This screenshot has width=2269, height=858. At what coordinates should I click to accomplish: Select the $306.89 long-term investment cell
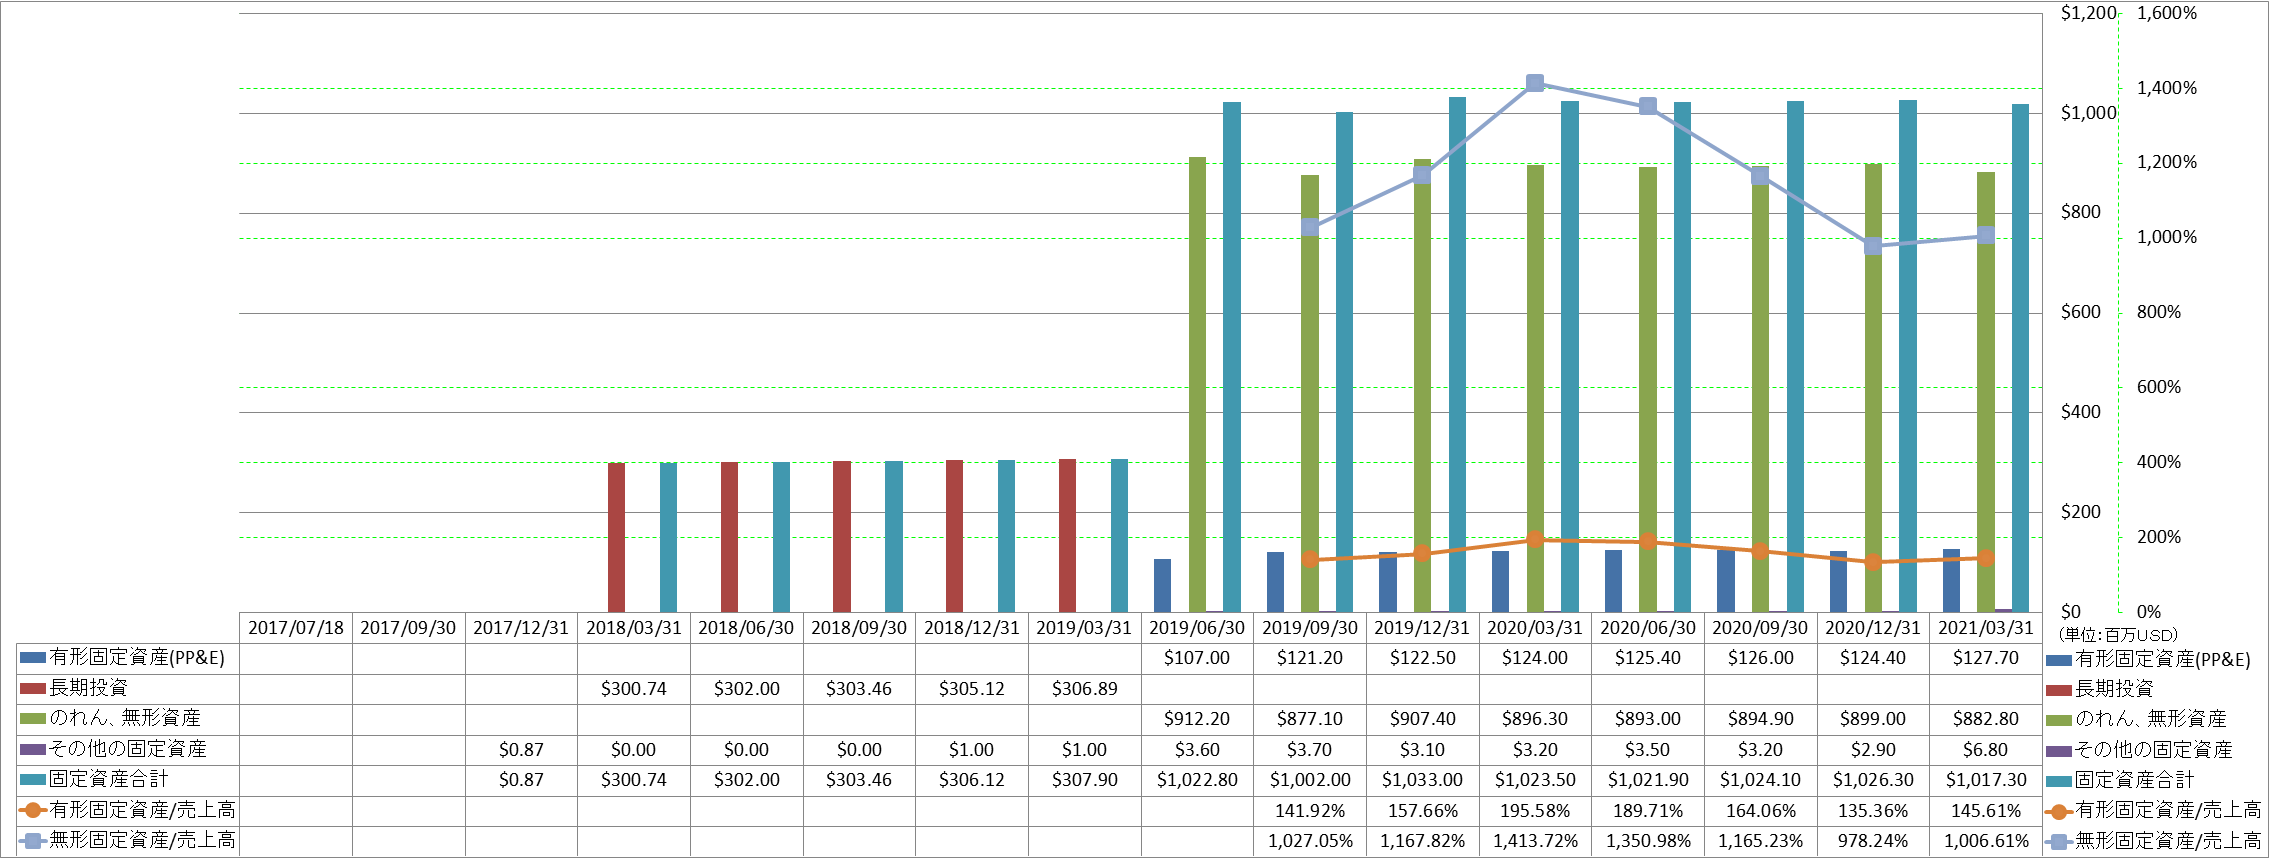click(x=1084, y=689)
